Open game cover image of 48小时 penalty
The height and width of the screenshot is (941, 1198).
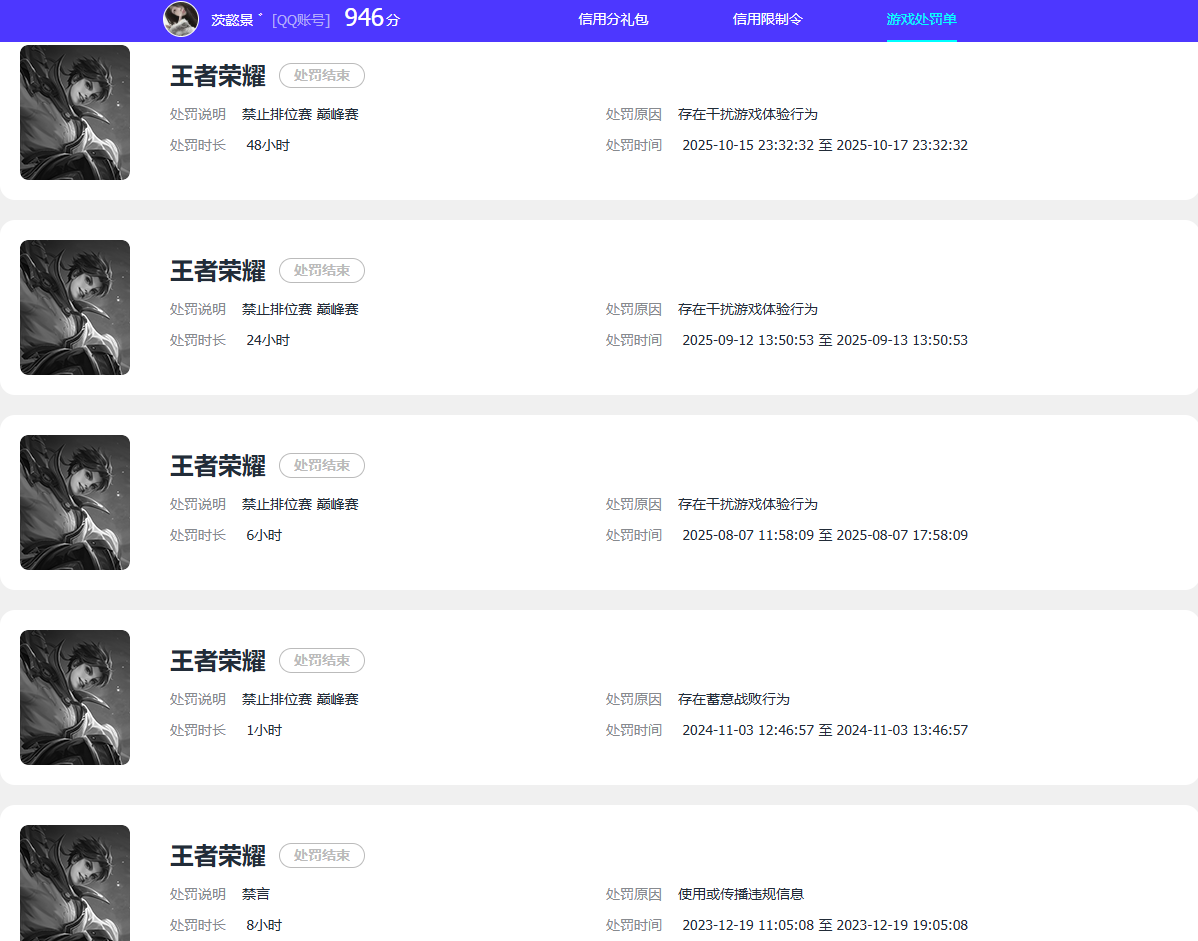75,112
